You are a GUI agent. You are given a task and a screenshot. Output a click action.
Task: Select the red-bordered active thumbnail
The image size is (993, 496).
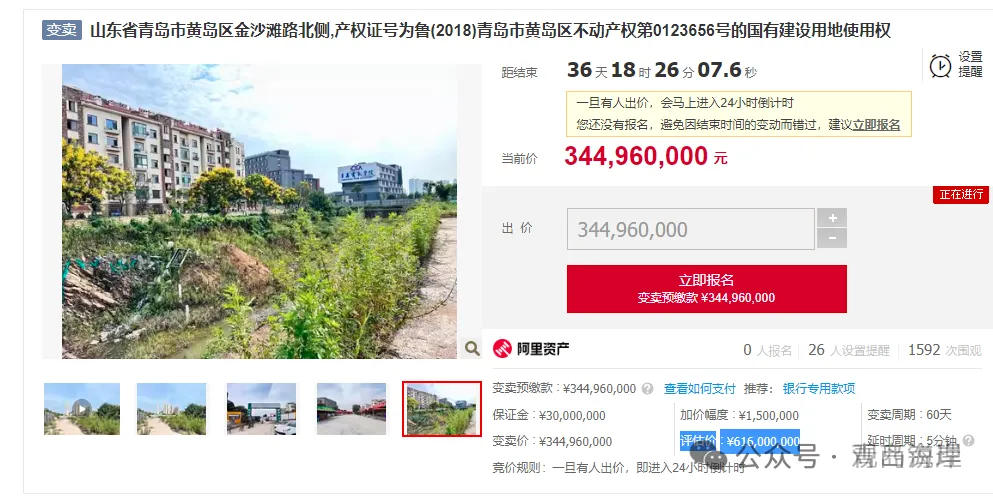[442, 409]
